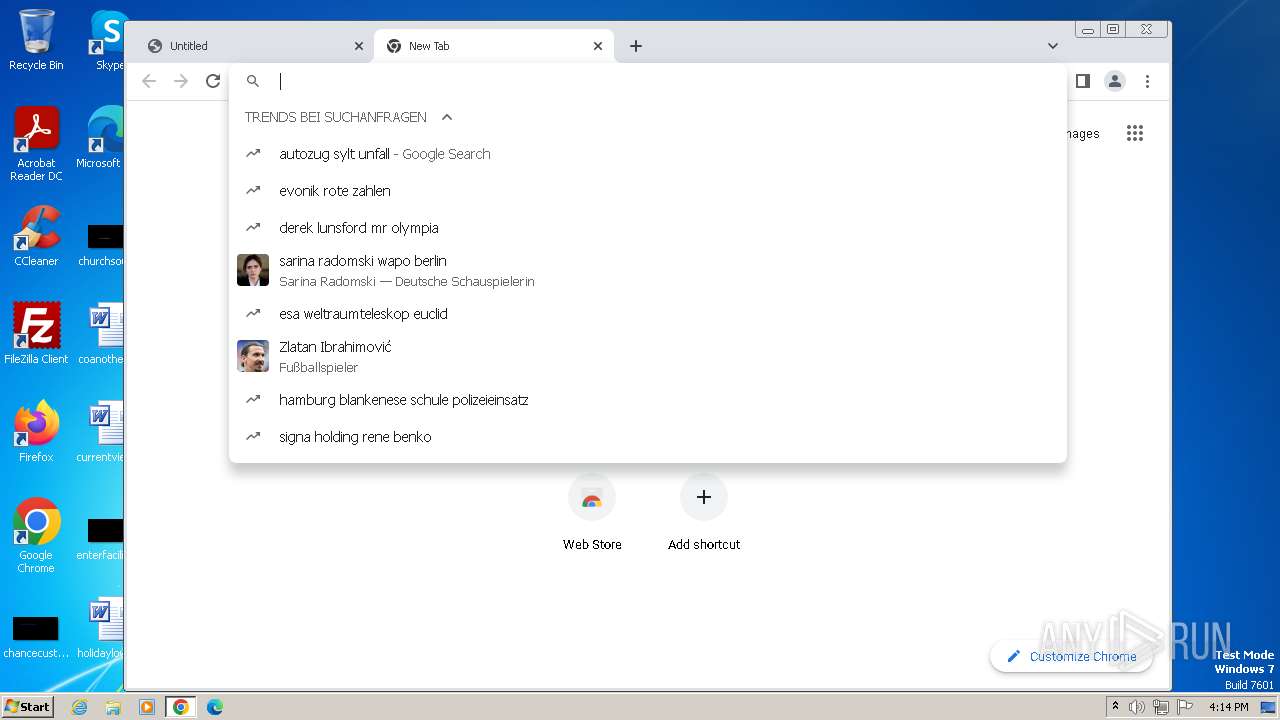Choose suggestion evonik rote zahlen
This screenshot has height=720, width=1280.
(x=648, y=191)
